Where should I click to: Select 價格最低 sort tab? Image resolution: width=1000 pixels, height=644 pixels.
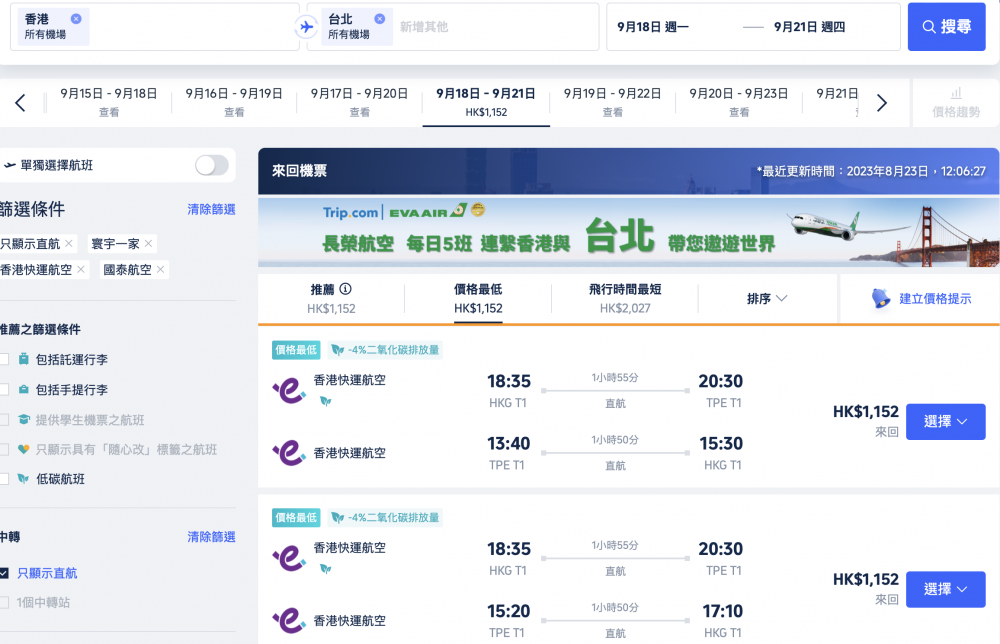[x=478, y=298]
